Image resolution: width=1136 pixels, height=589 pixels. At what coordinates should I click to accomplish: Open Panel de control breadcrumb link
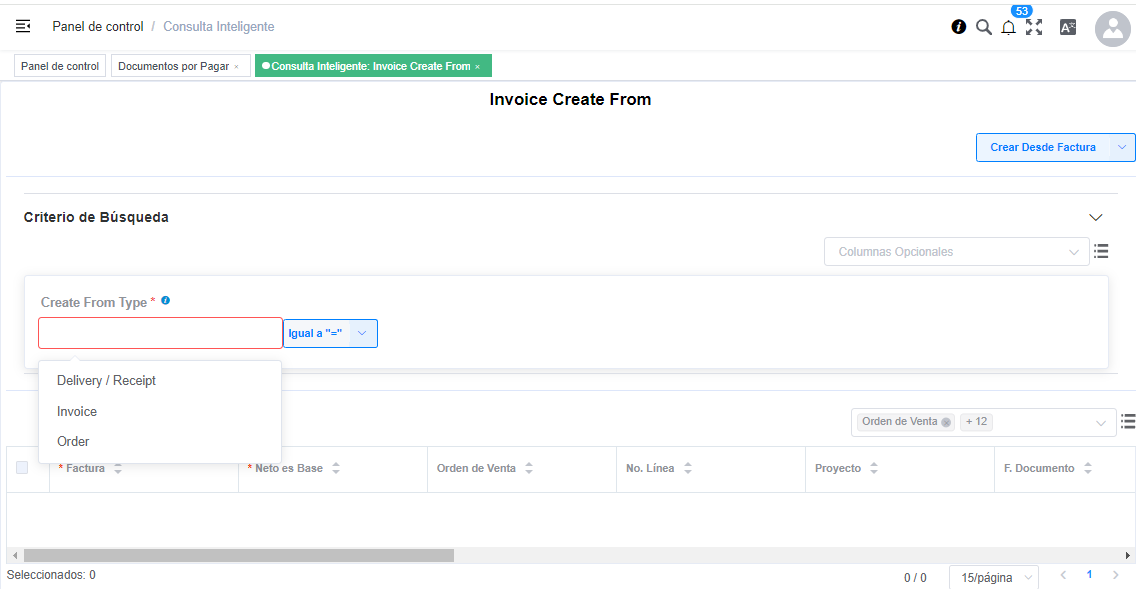click(97, 26)
